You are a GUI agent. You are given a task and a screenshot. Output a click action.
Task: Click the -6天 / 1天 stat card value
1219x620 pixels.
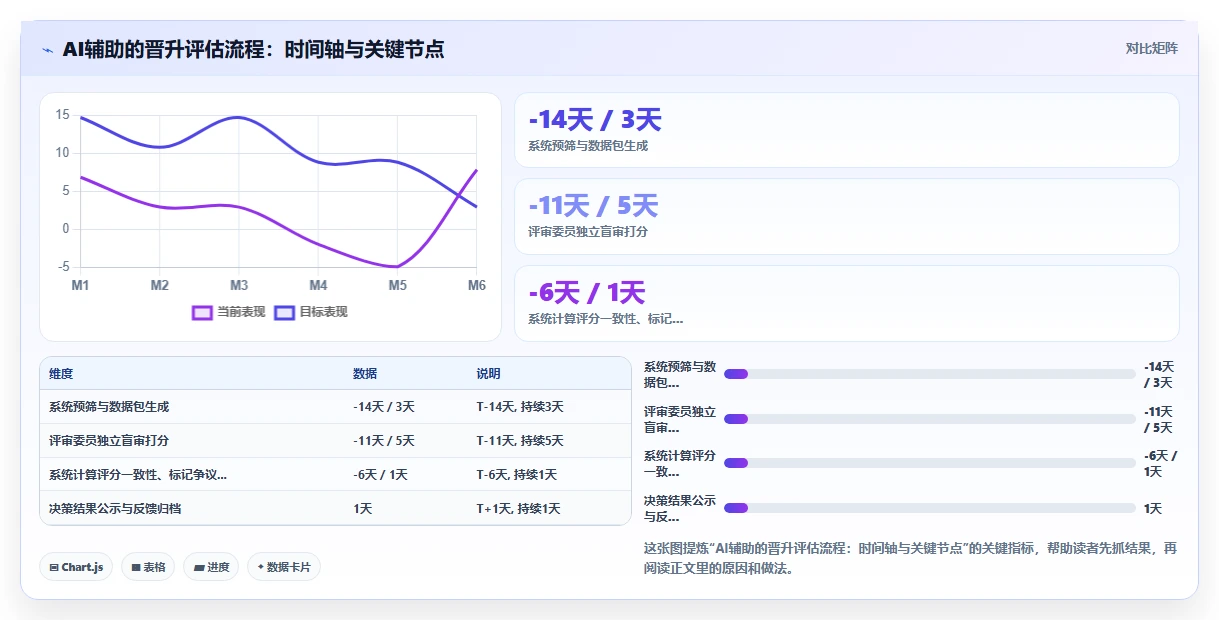(587, 292)
